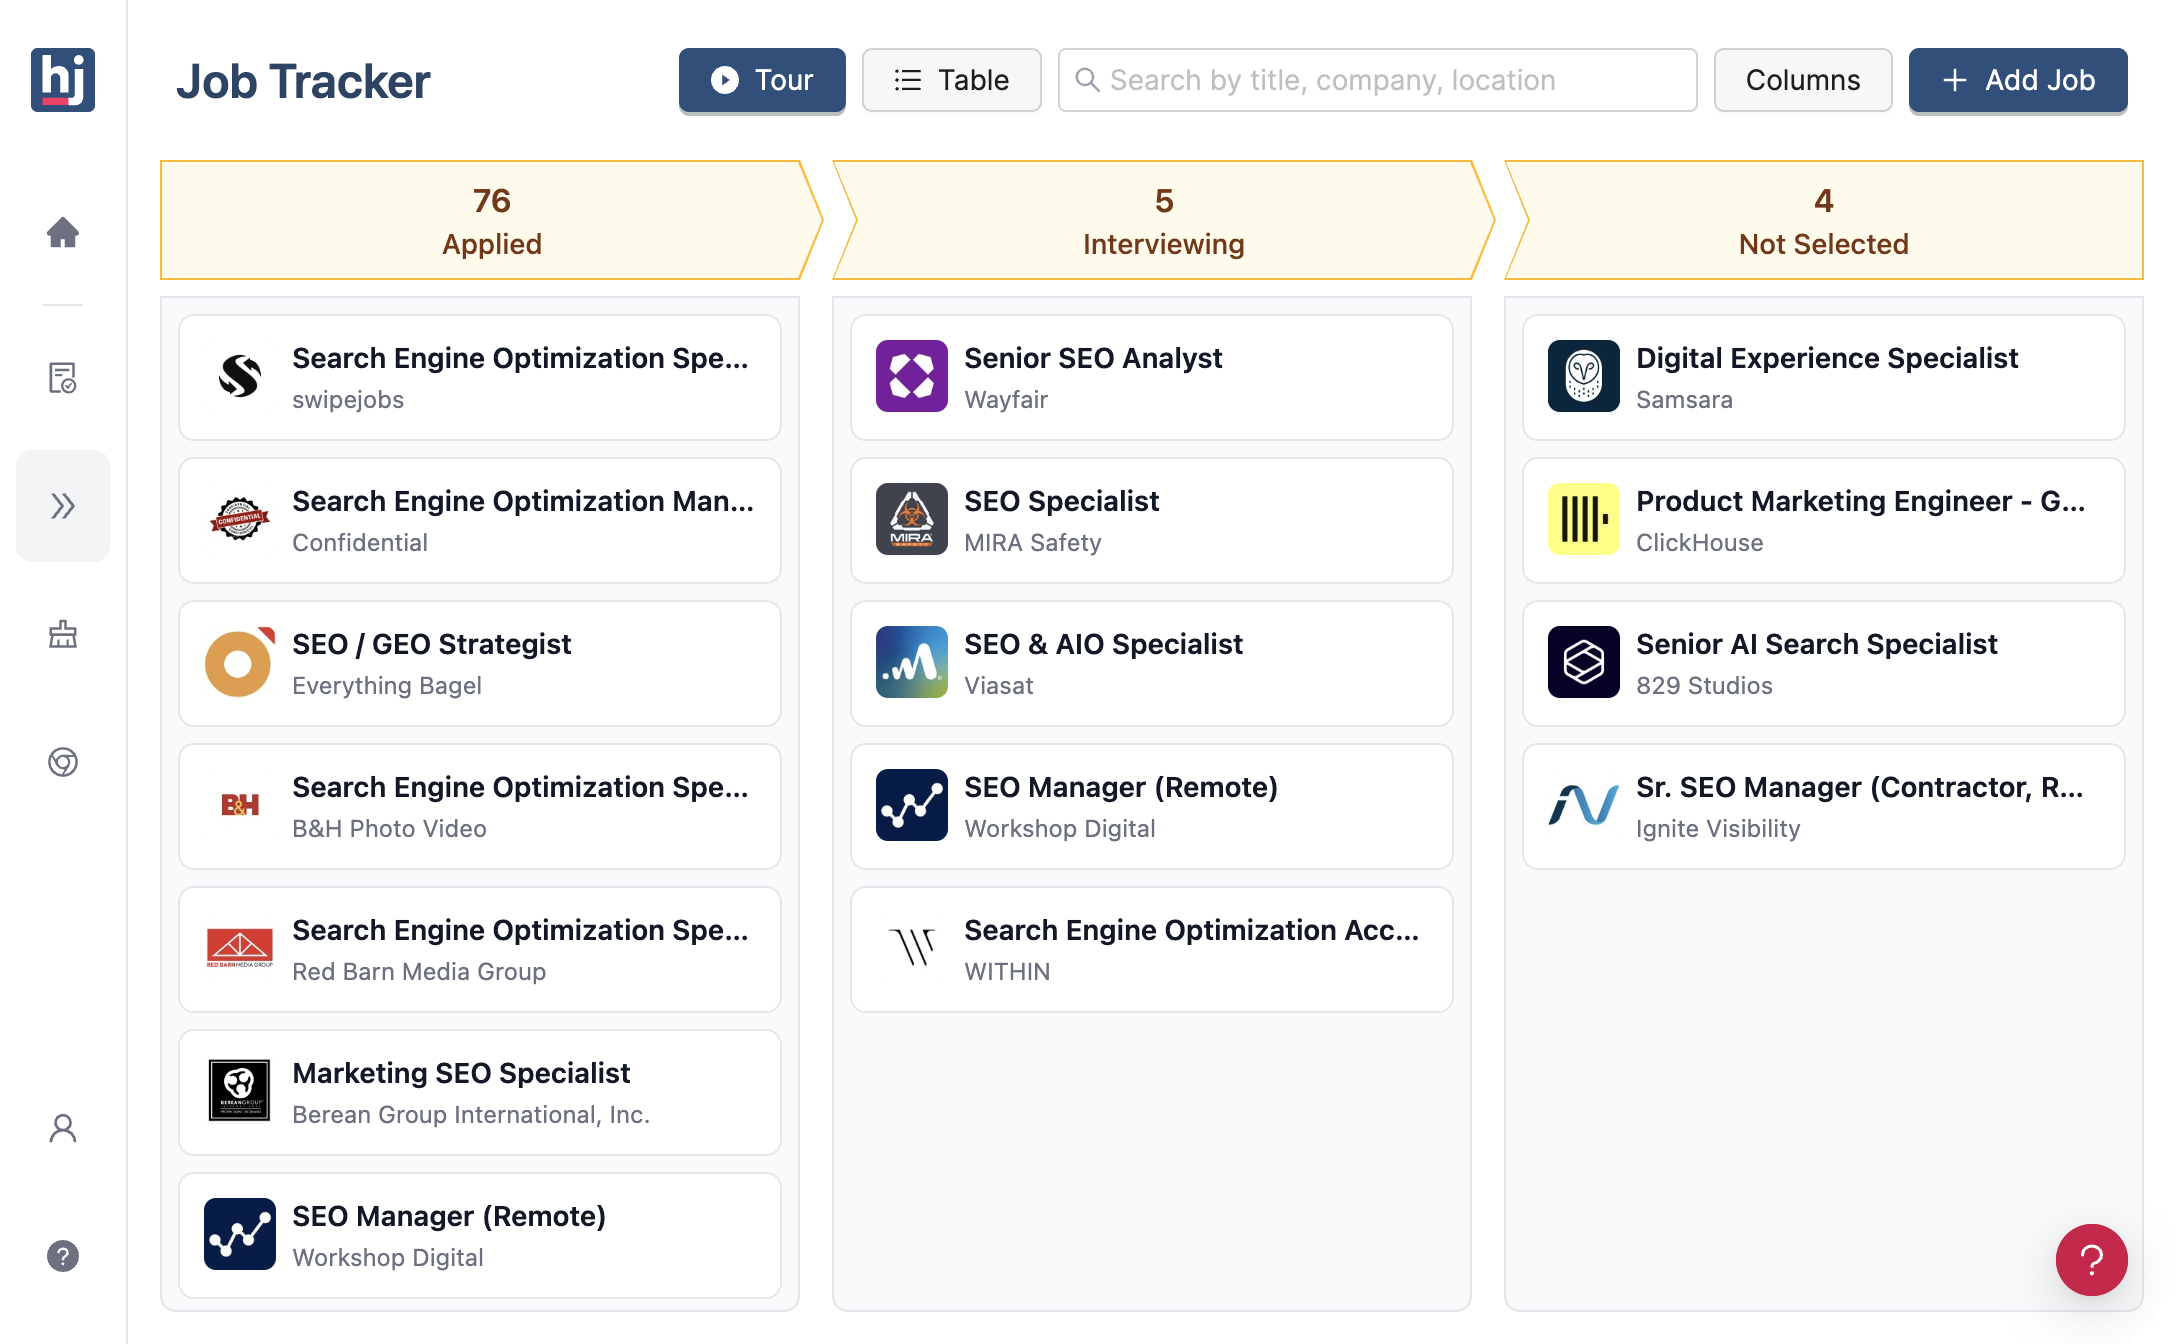Click the search by title input field
2176x1344 pixels.
tap(1377, 80)
